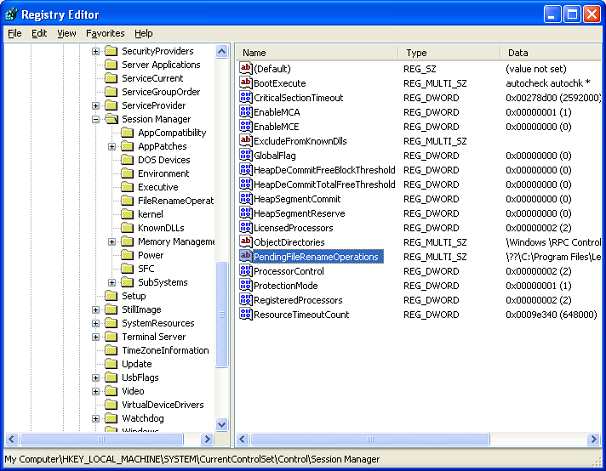Sort values by the Data column header
Image resolution: width=606 pixels, height=471 pixels.
pyautogui.click(x=552, y=53)
